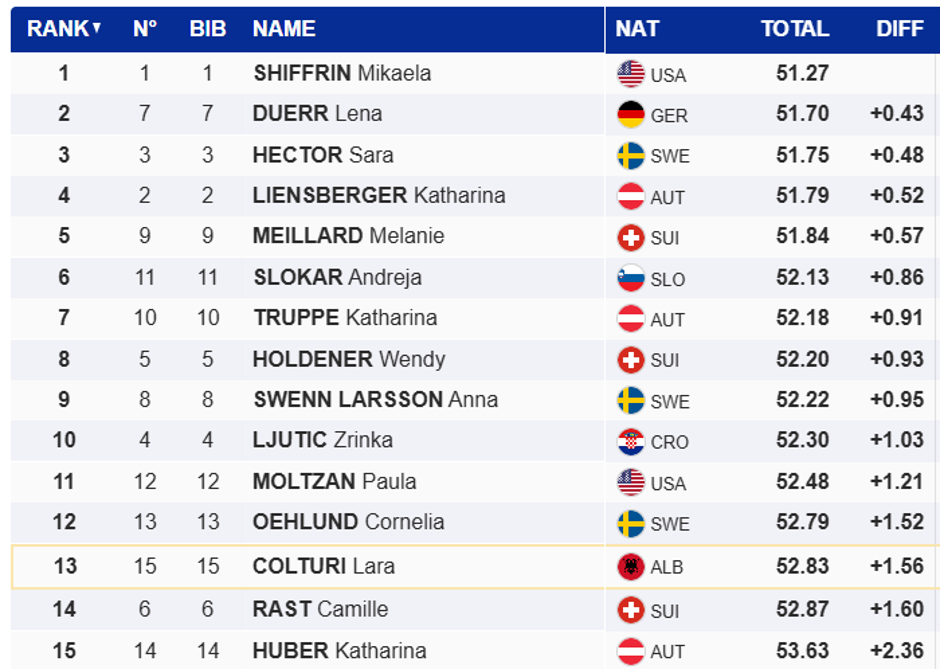Click the Slovenian flag beside Slokar
Image resolution: width=940 pixels, height=669 pixels.
click(631, 278)
